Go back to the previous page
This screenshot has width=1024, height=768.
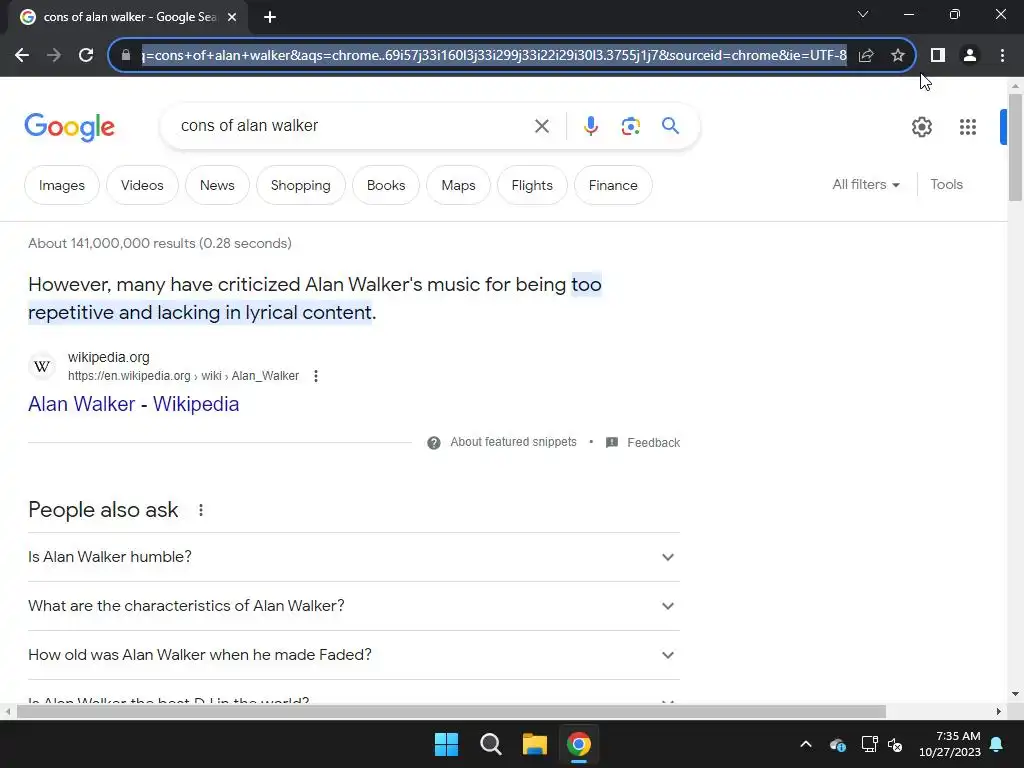click(x=22, y=56)
